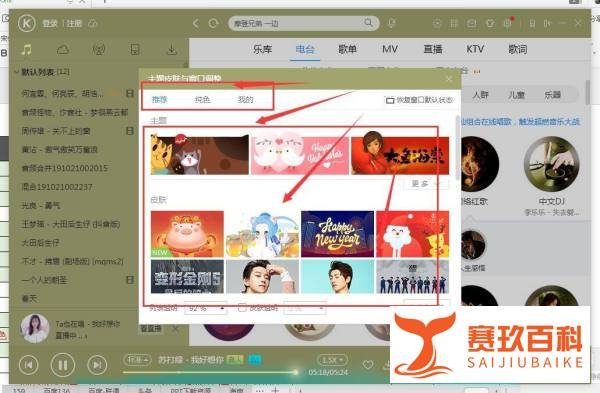Click the heart favorite icon in player bar
The width and height of the screenshot is (600, 393).
(x=368, y=365)
